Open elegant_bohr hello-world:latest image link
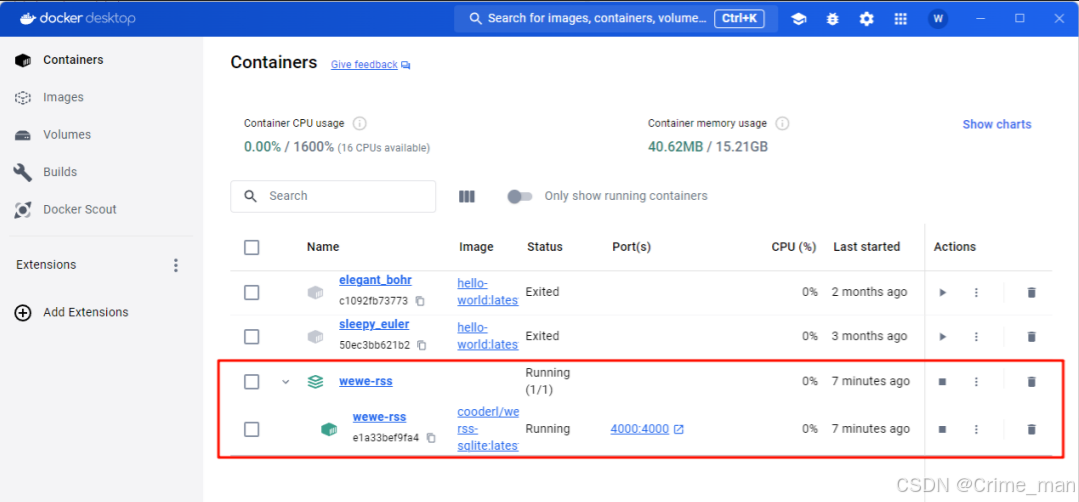Viewport: 1079px width, 502px height. tap(488, 292)
